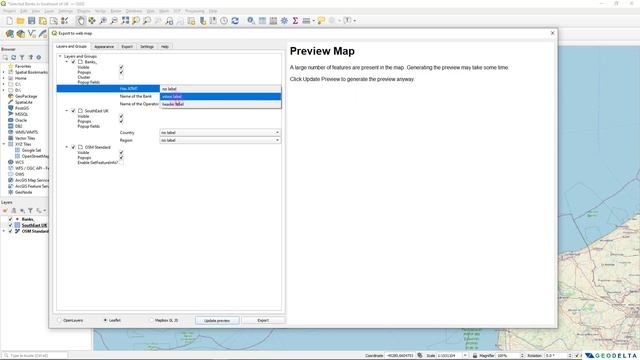Click the Zoom Full extent icon
640x360 pixels.
coord(125,21)
